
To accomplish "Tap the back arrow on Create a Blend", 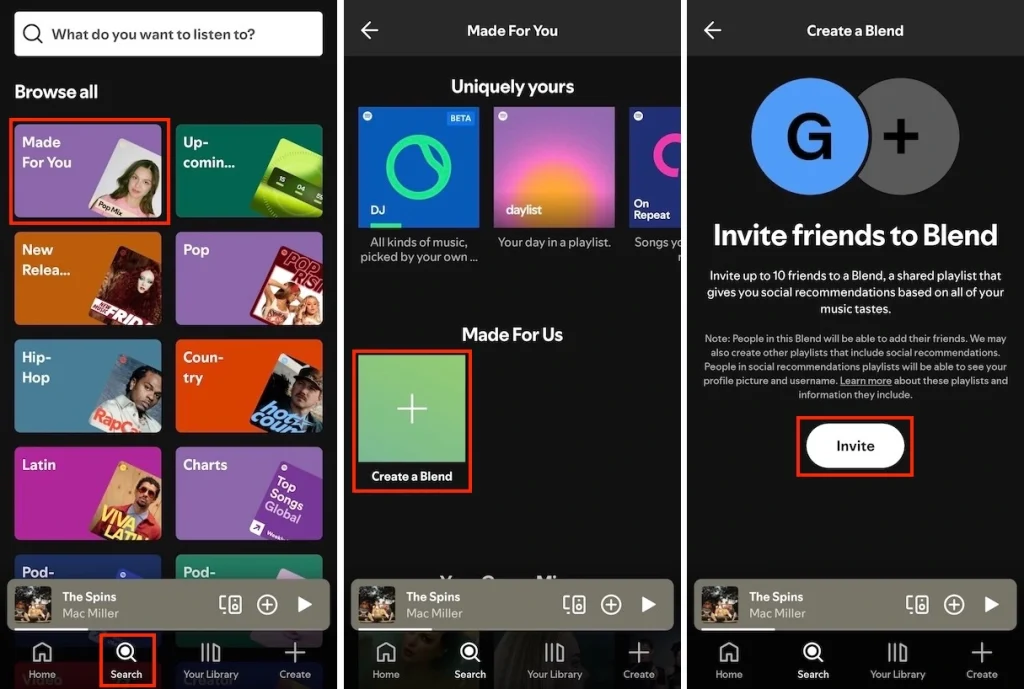I will click(x=712, y=30).
